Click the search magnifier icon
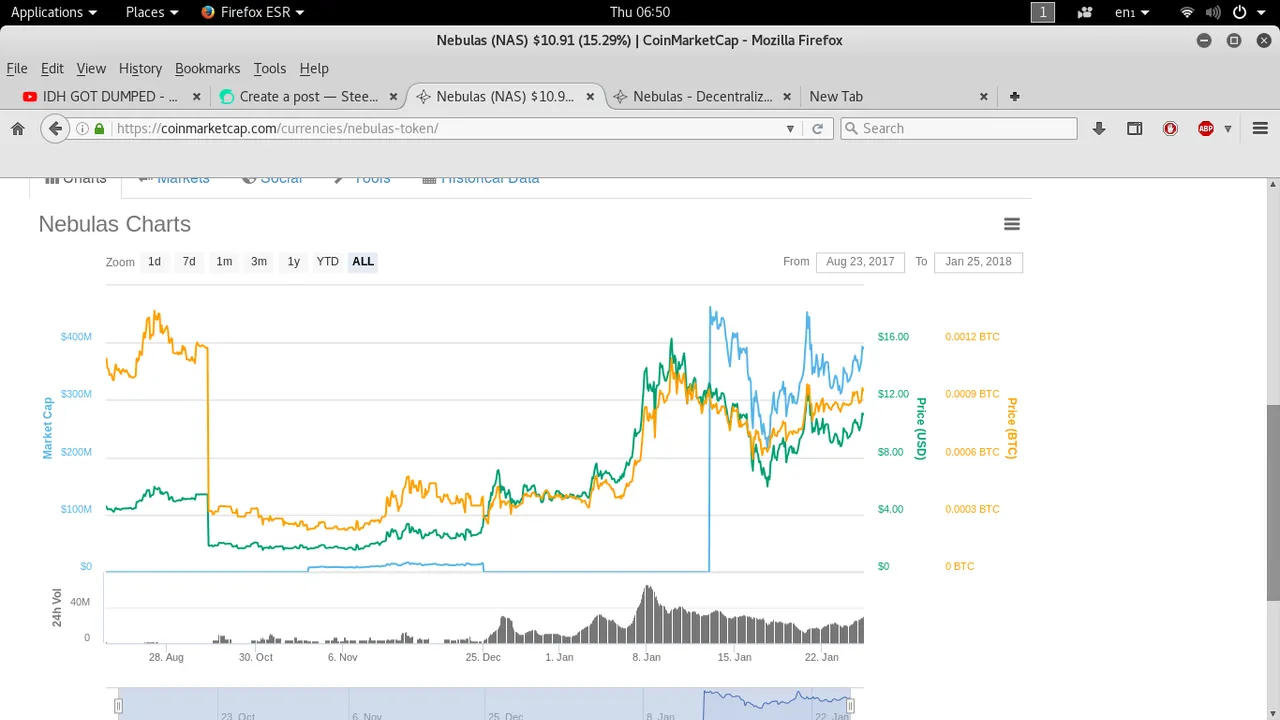1280x720 pixels. click(851, 128)
